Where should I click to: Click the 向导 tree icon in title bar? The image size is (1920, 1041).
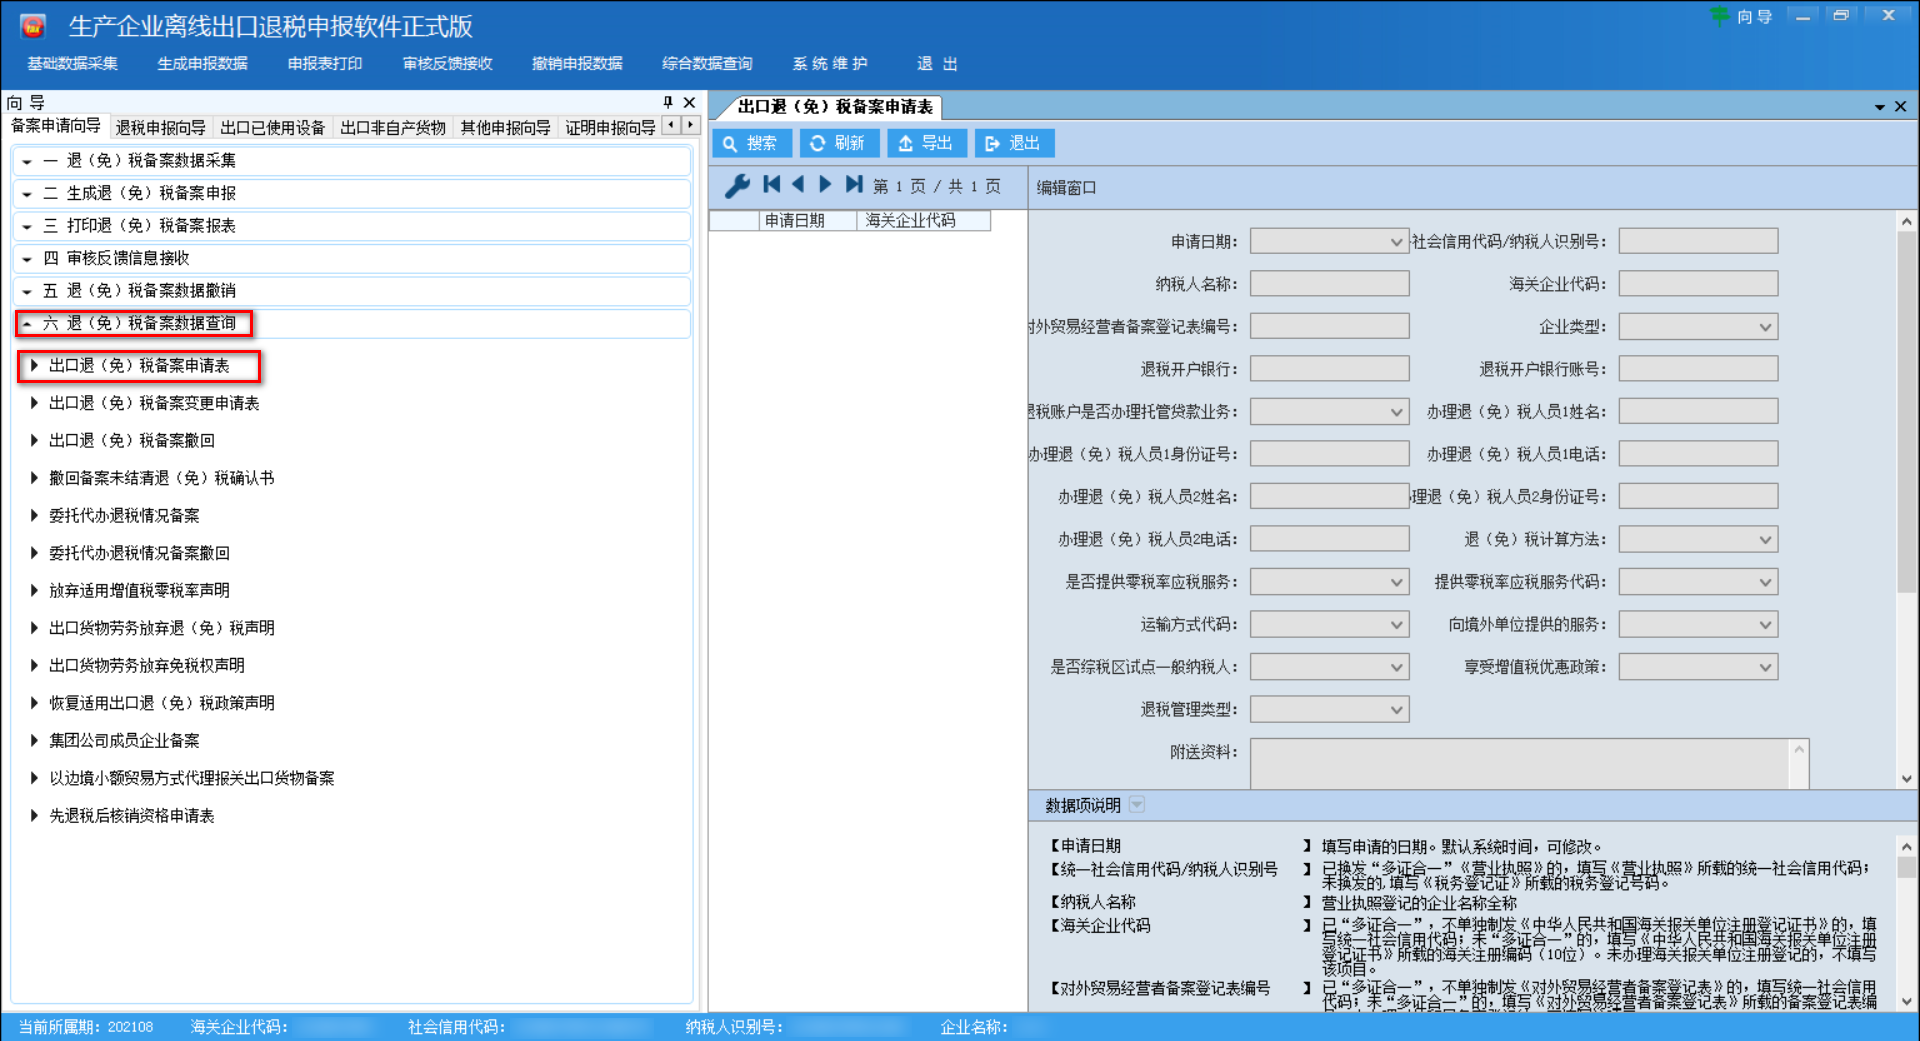click(x=1720, y=16)
